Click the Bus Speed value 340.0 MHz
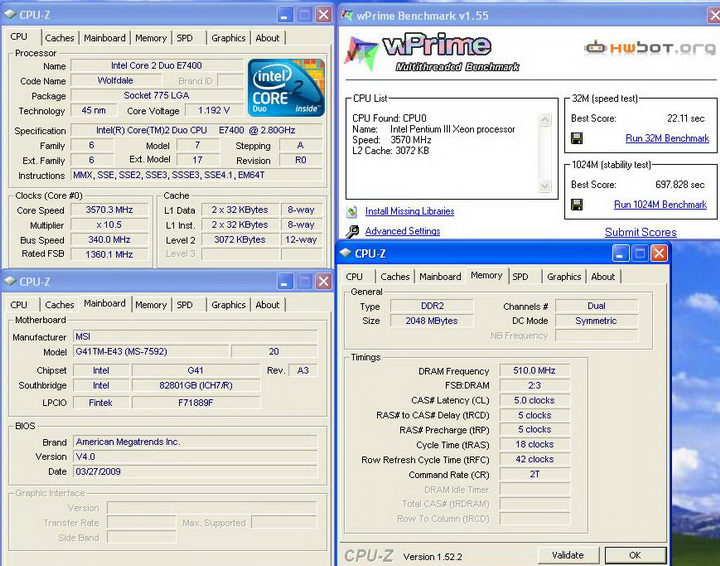Viewport: 720px width, 566px height. click(109, 240)
